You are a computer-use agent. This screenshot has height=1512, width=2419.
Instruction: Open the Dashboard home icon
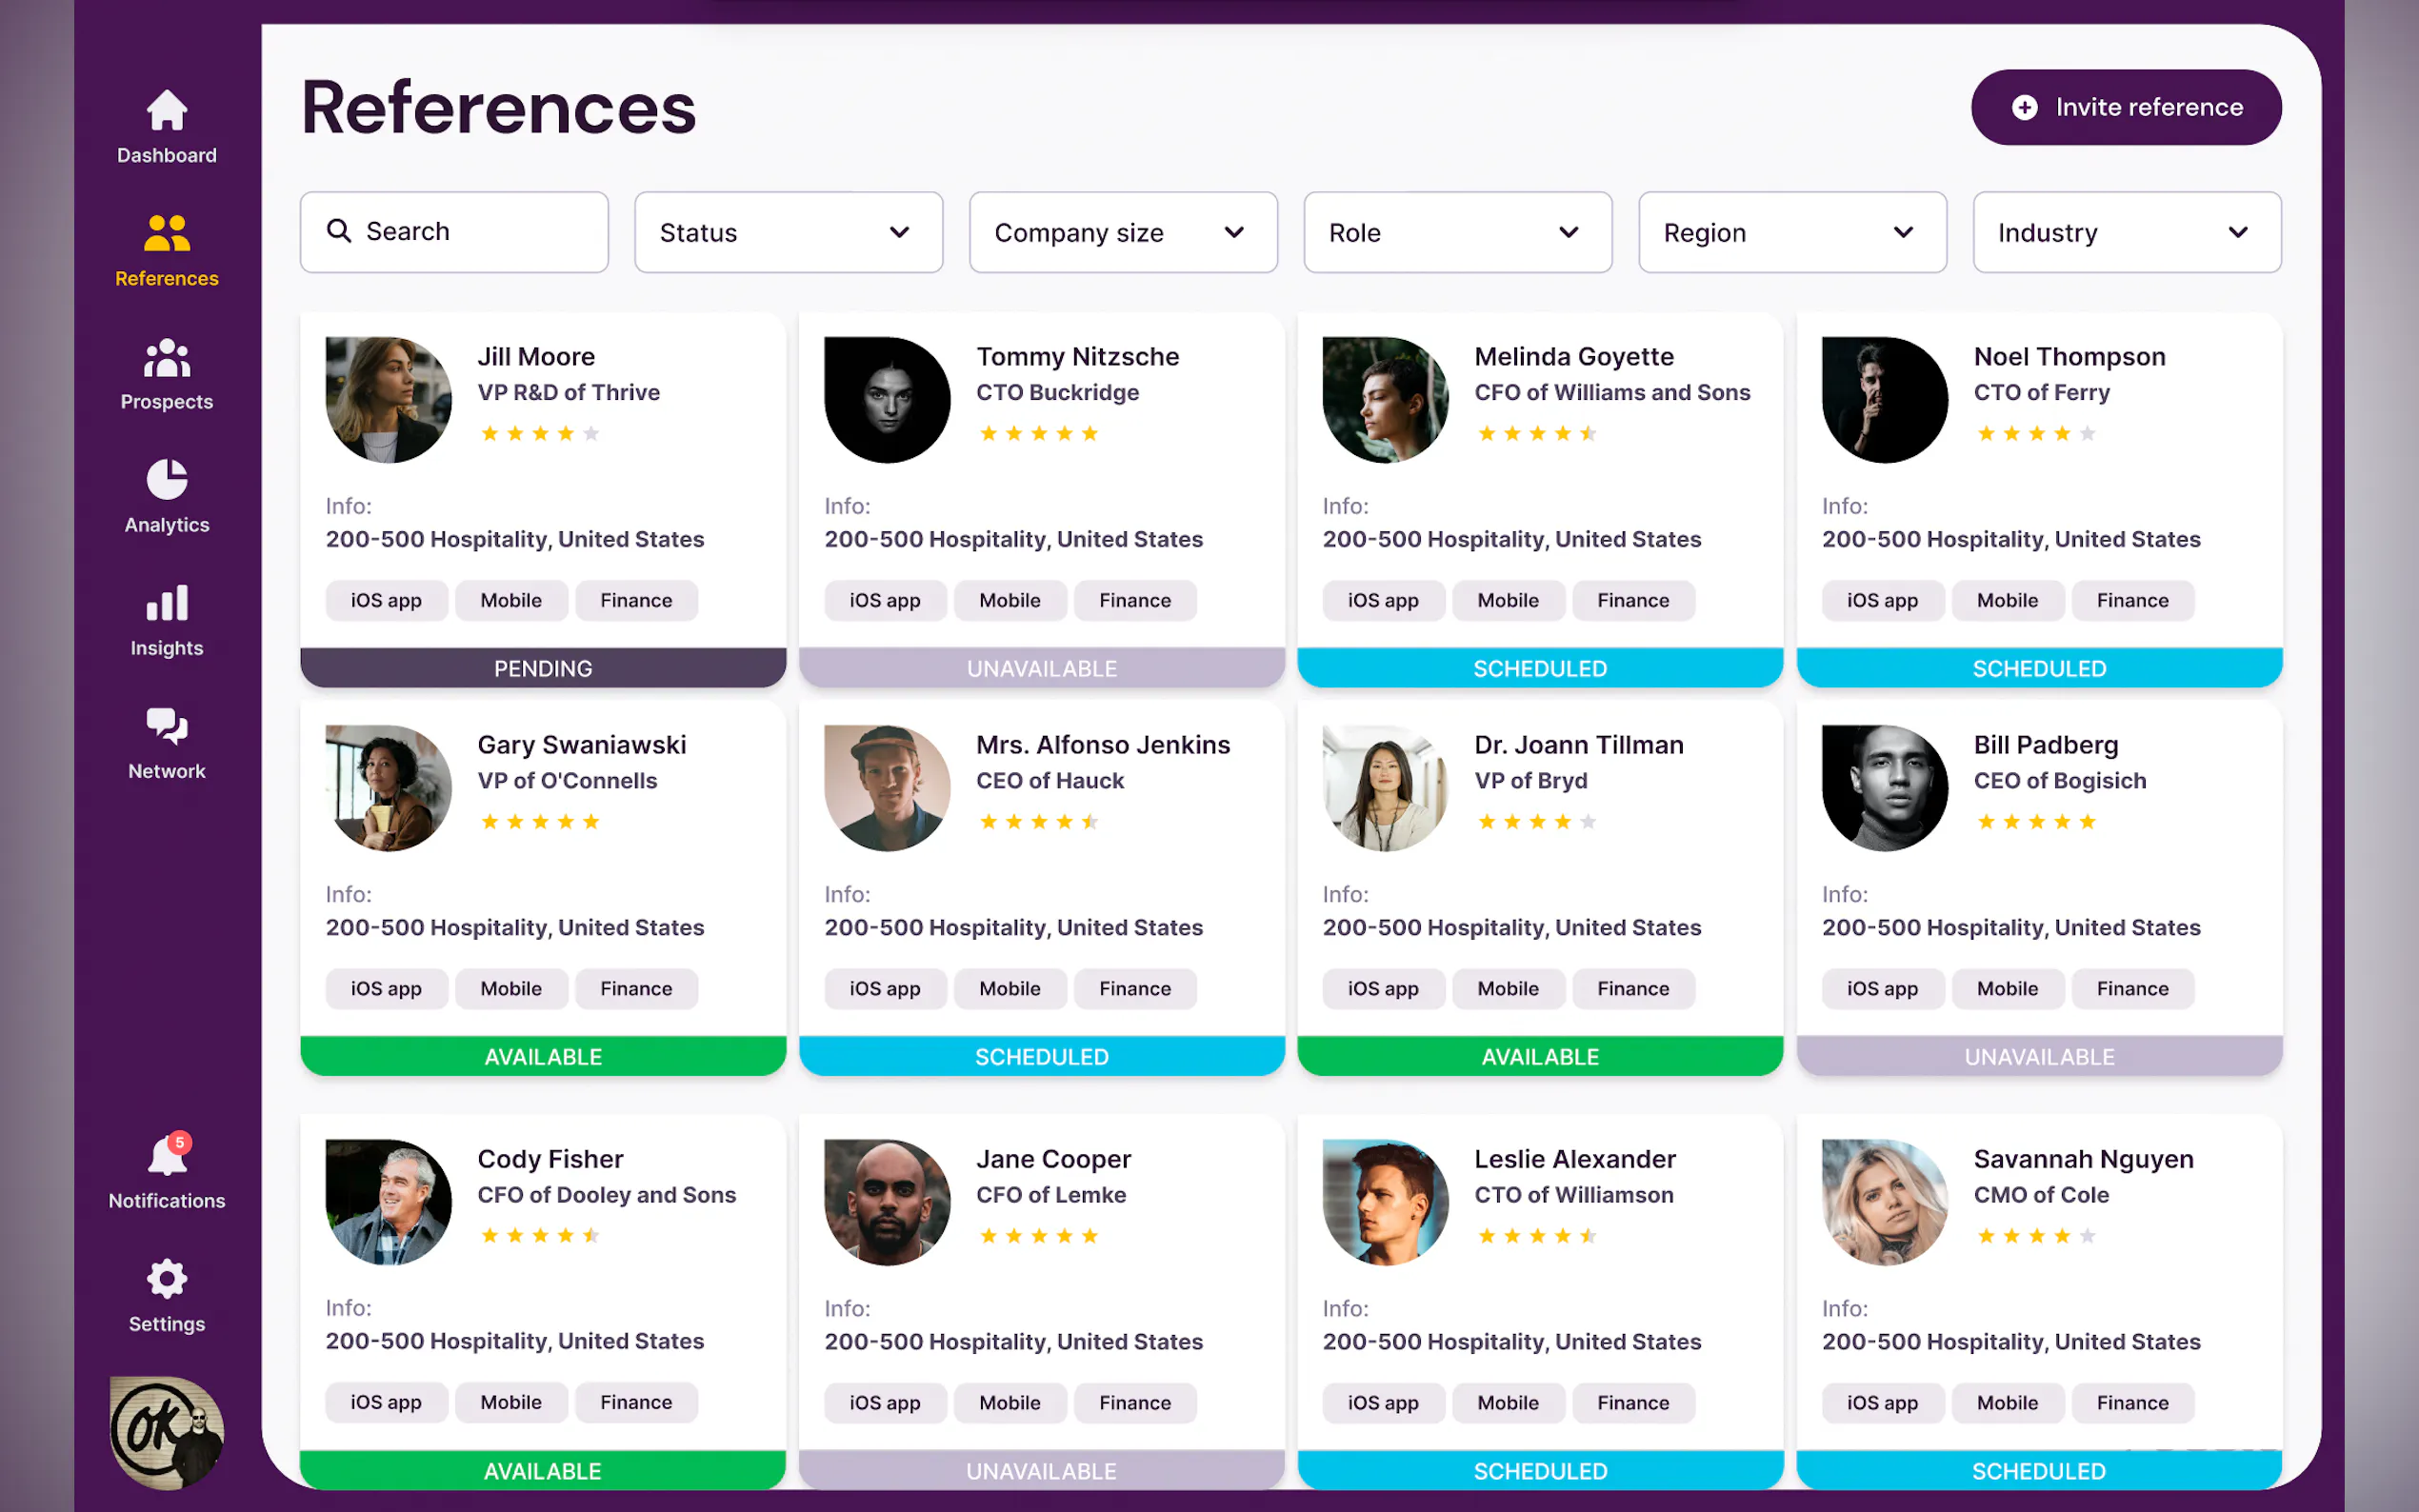166,111
